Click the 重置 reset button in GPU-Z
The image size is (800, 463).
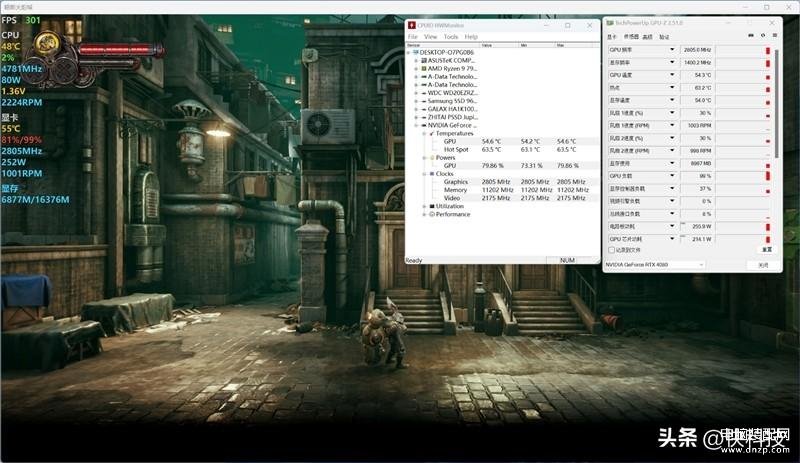(767, 250)
